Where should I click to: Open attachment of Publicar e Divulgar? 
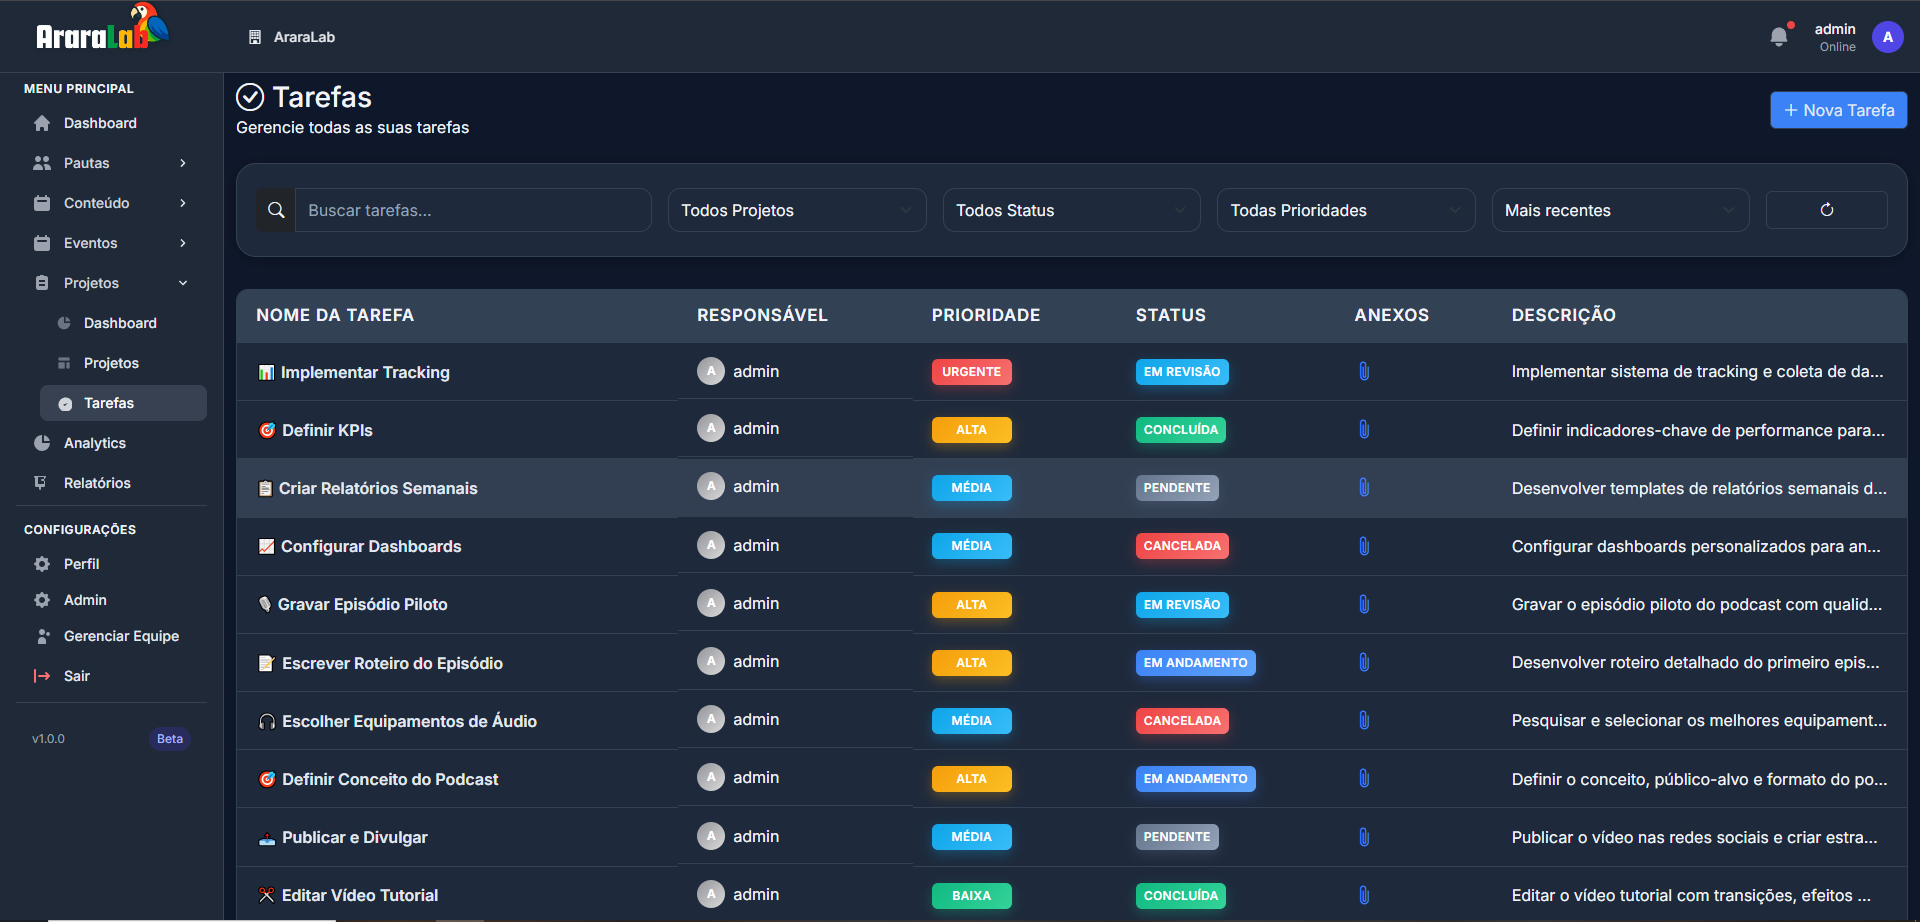click(x=1364, y=837)
